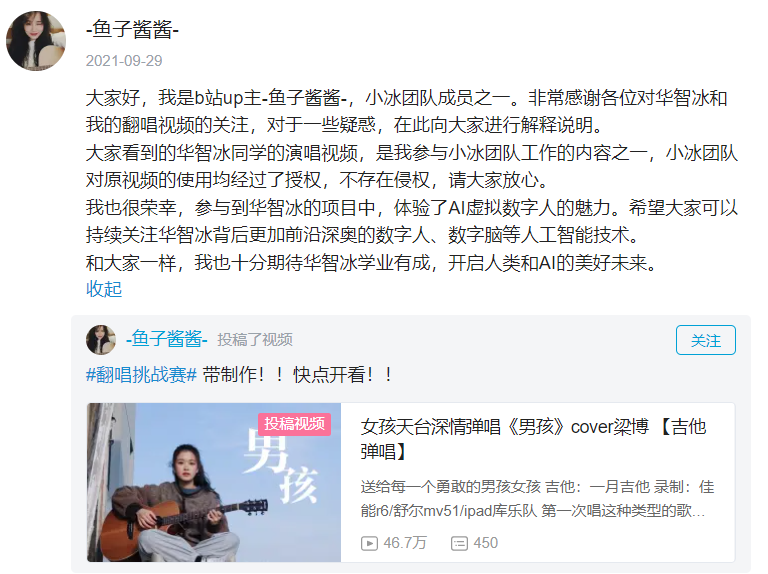Click the 450 danmaku count
The height and width of the screenshot is (574, 768).
485,543
